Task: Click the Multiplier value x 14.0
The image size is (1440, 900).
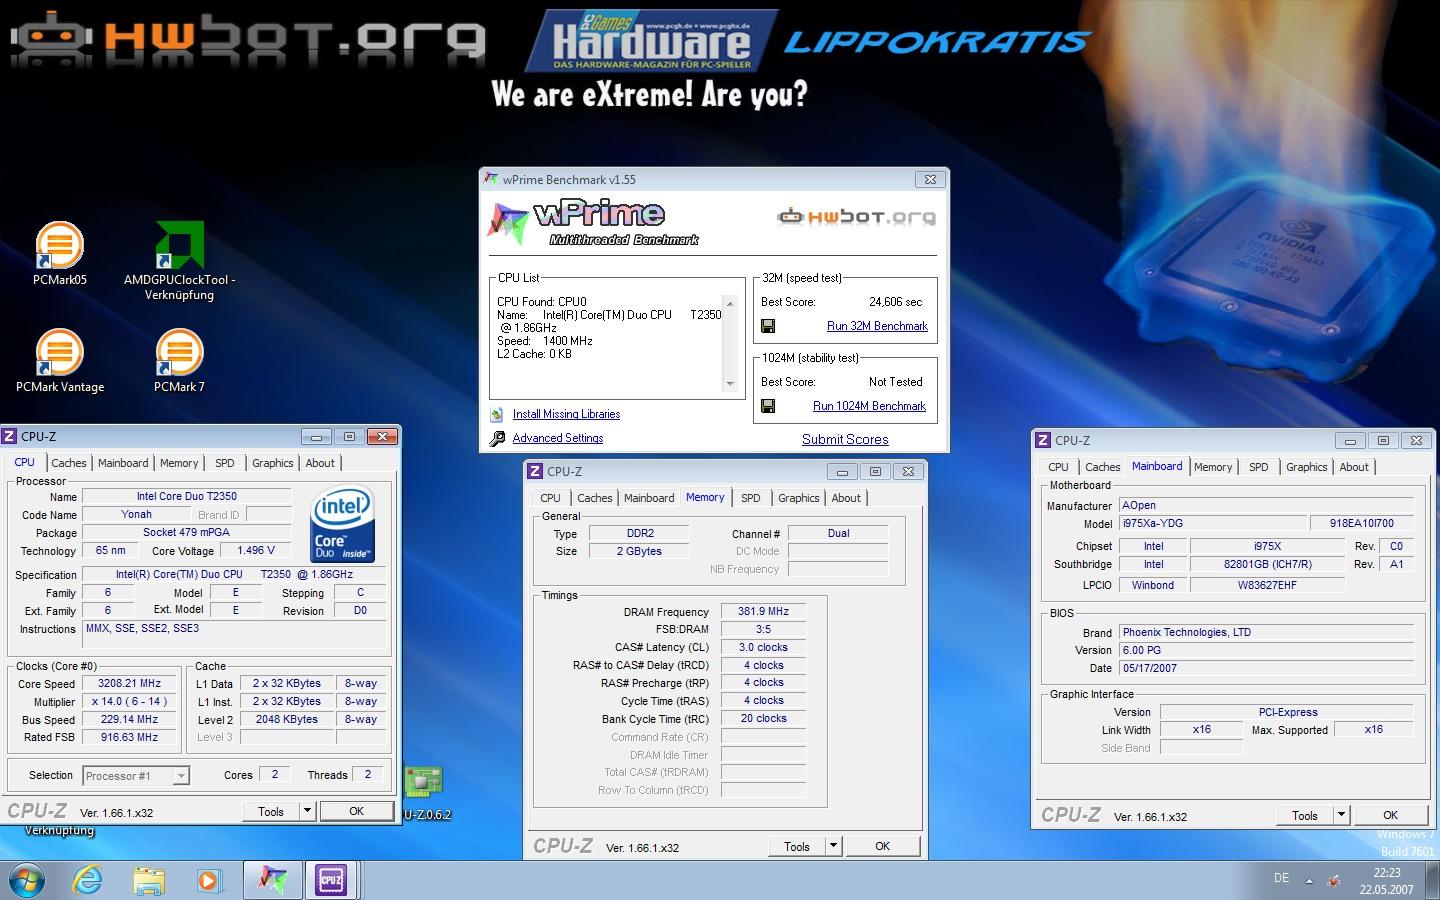Action: (x=128, y=702)
